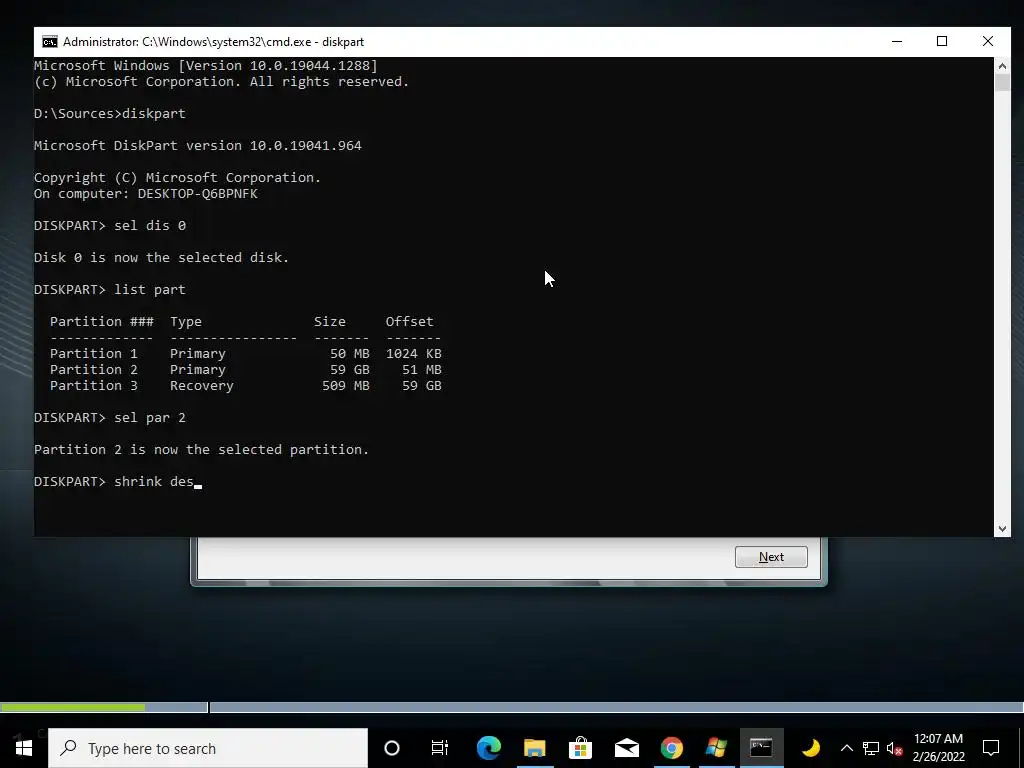This screenshot has width=1024, height=768.
Task: Click the 'sel par 2' command text
Action: click(x=150, y=418)
